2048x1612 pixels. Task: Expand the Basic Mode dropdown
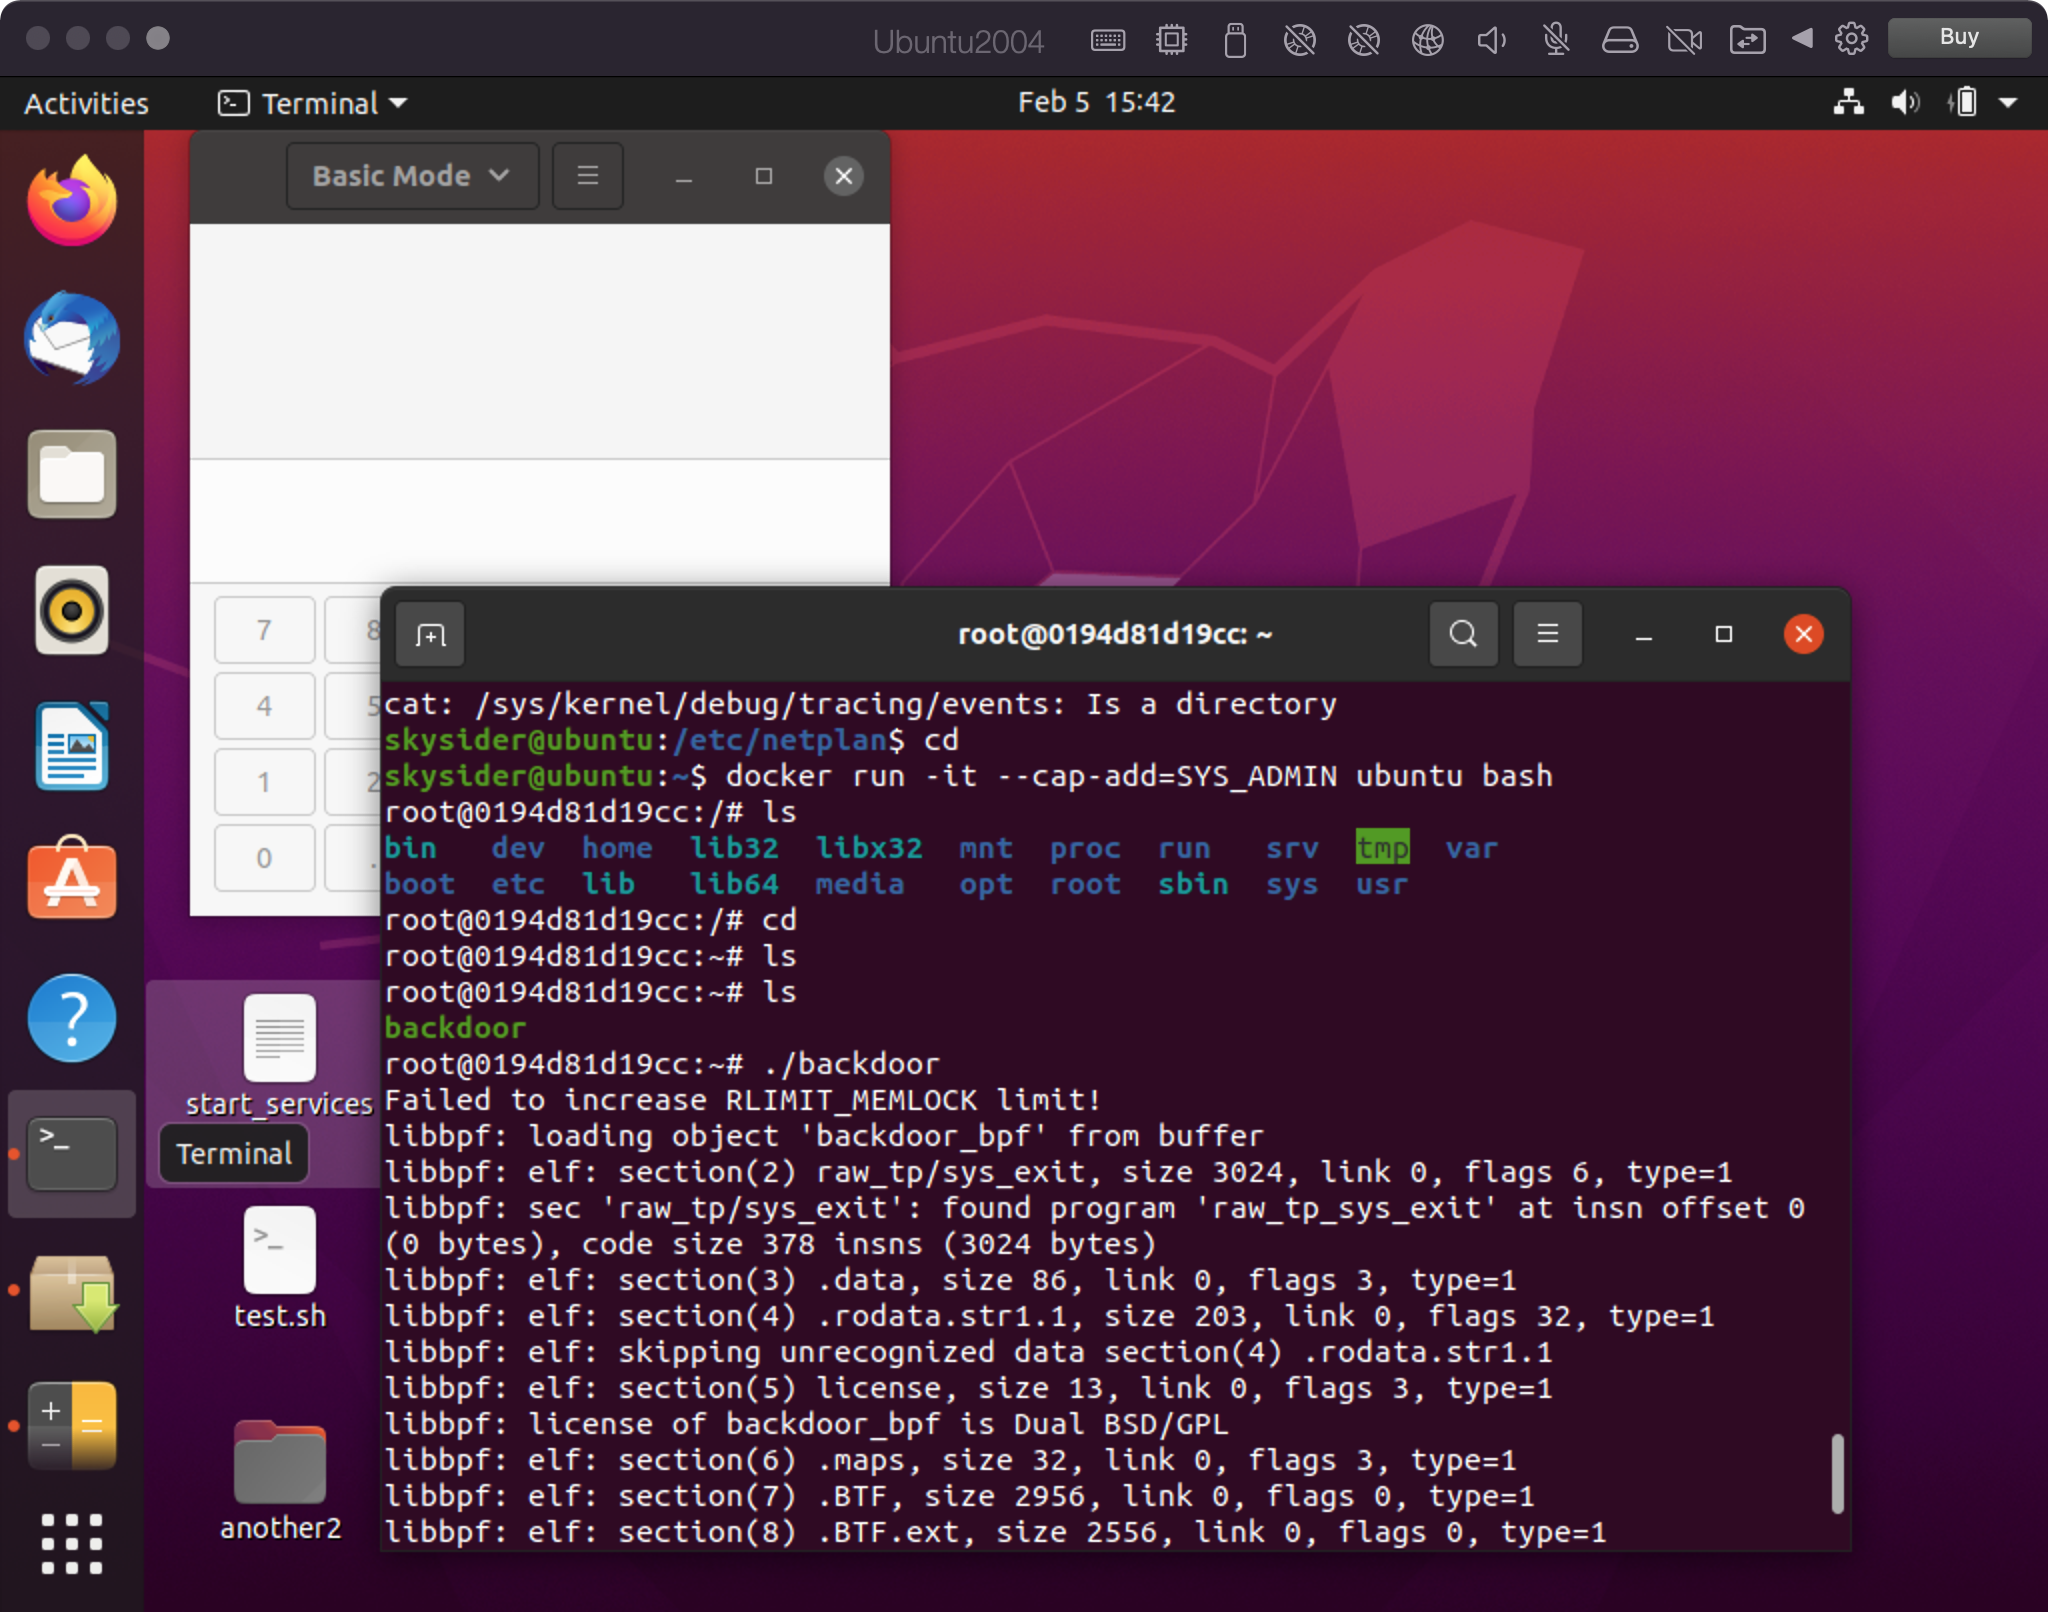(411, 176)
